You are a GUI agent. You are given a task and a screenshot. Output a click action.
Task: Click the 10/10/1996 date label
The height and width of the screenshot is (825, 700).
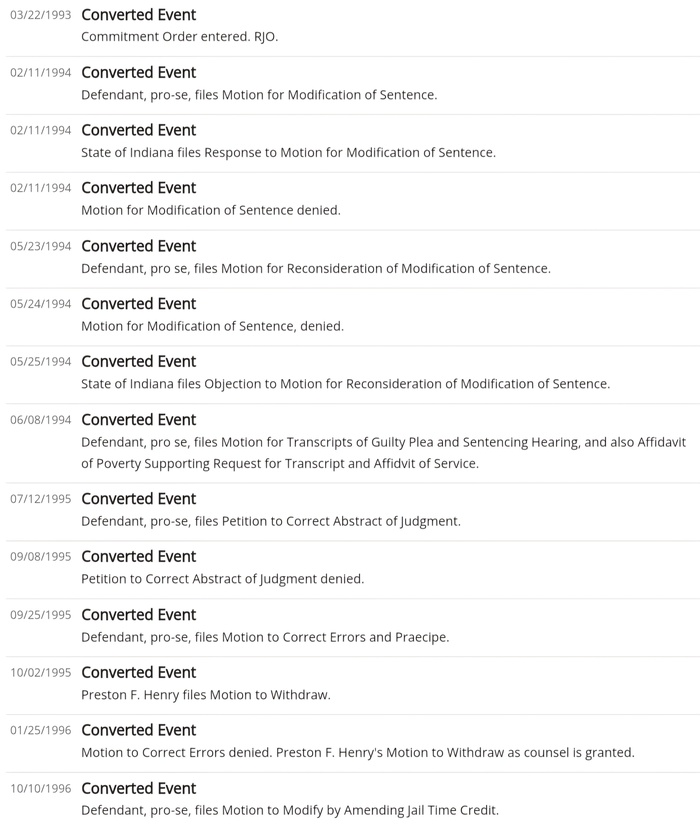tap(40, 789)
